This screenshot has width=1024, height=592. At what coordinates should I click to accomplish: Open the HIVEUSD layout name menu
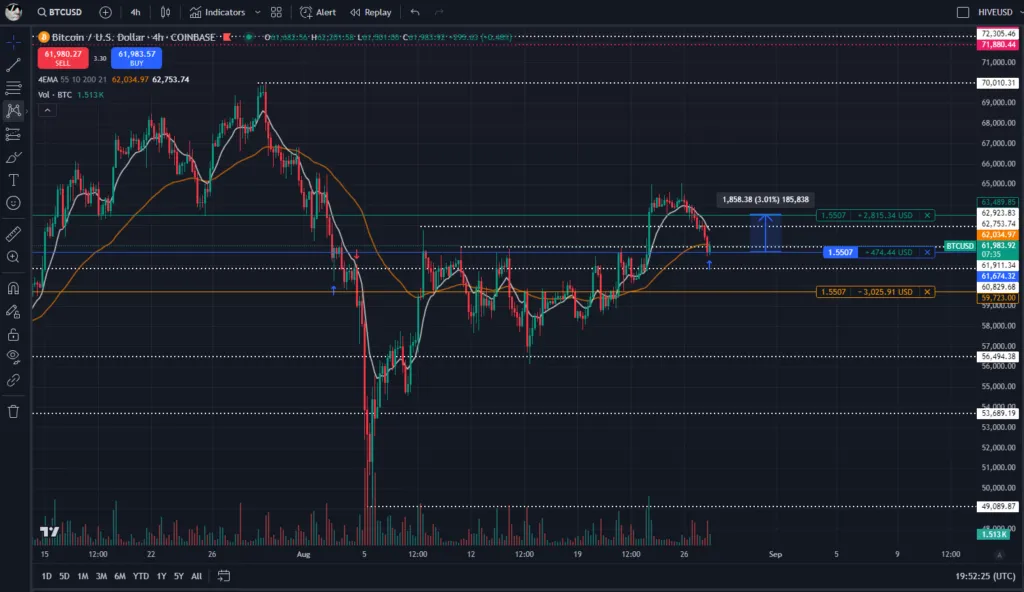(x=997, y=12)
